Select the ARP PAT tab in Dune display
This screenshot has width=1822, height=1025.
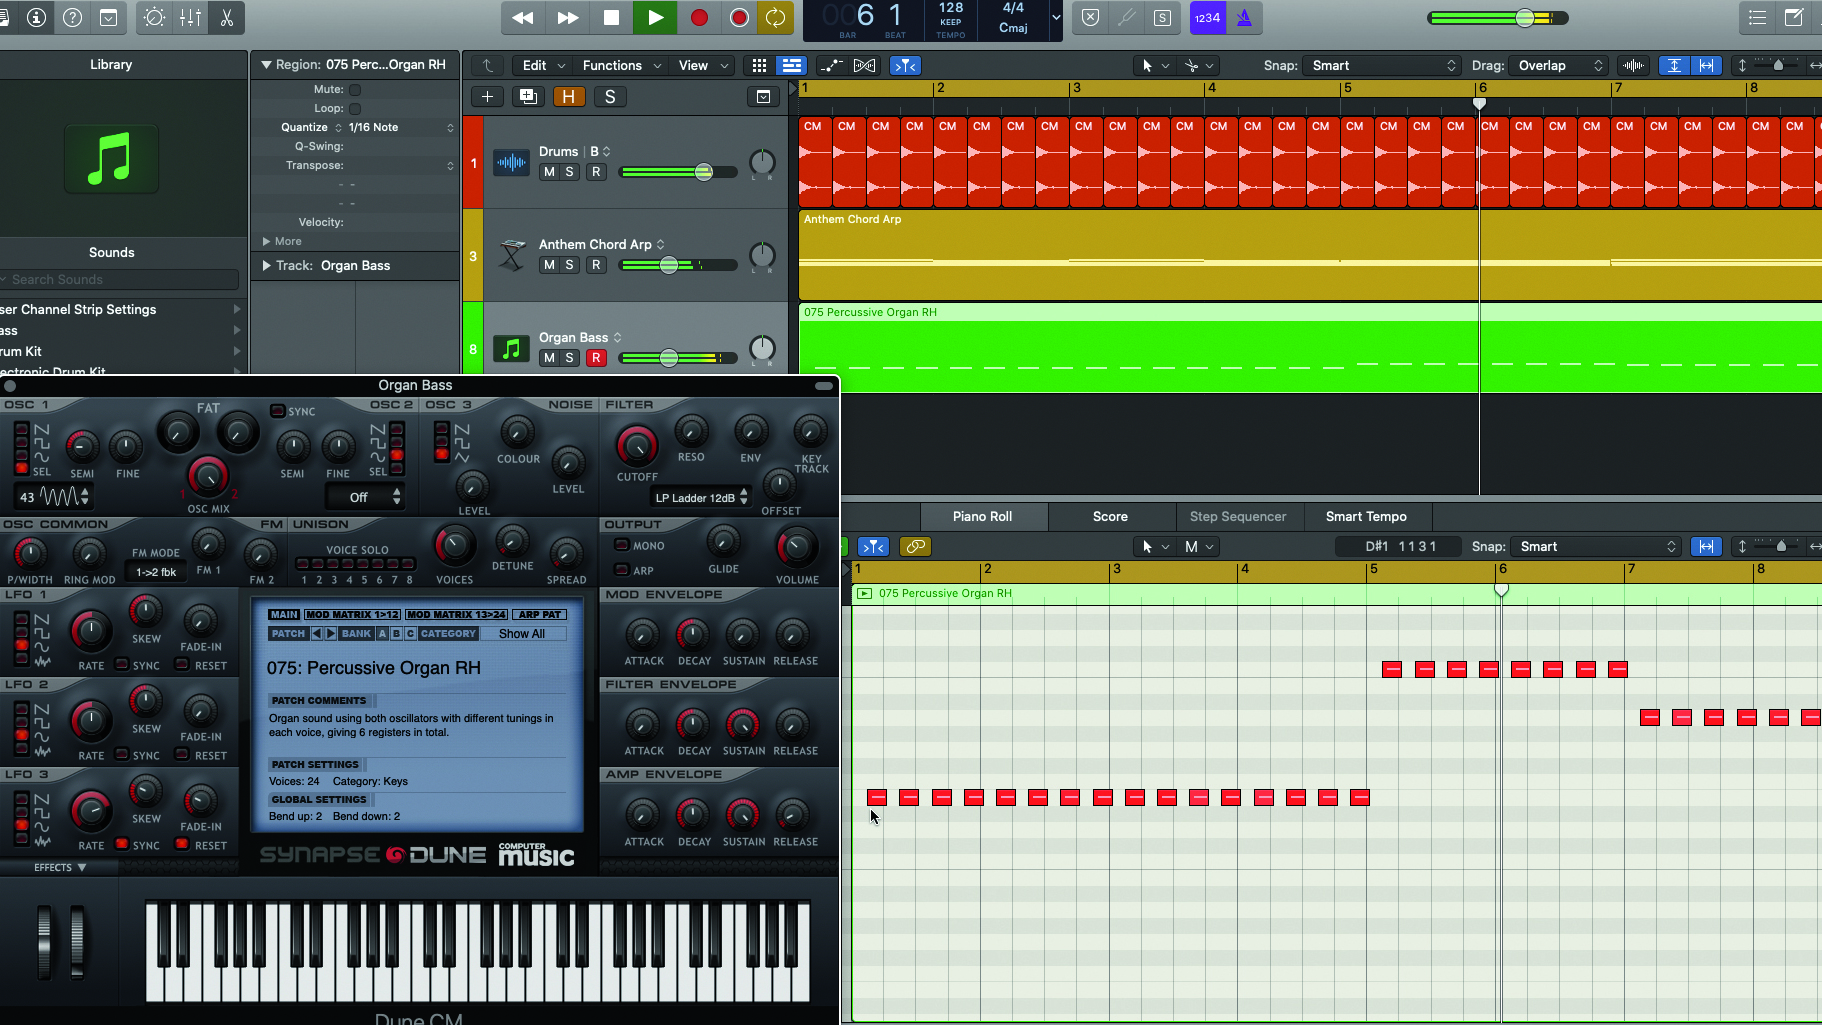(540, 615)
